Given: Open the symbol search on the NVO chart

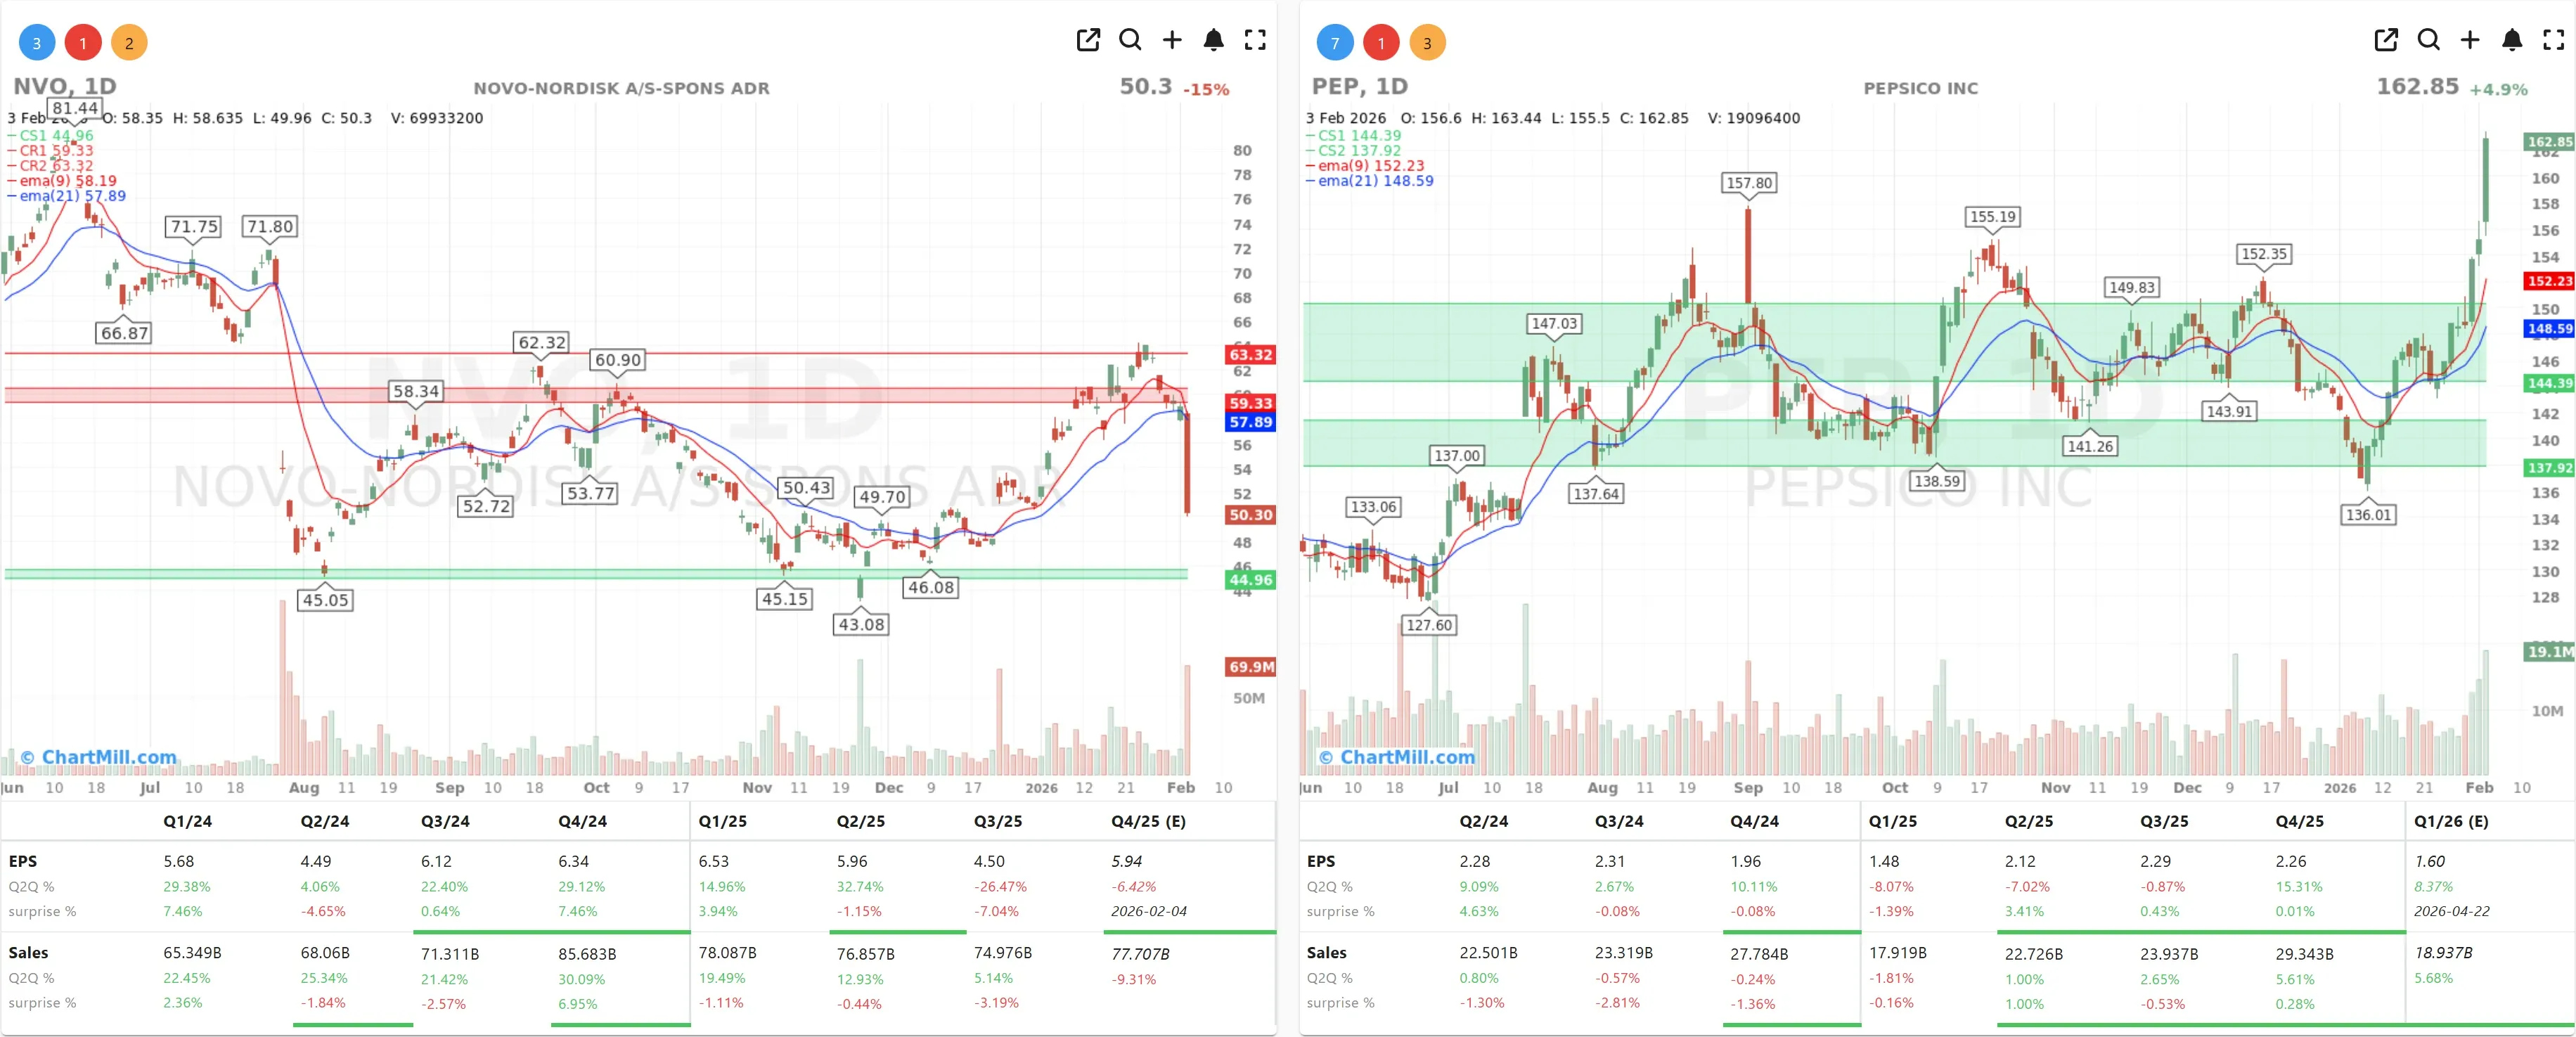Looking at the screenshot, I should click(x=1130, y=40).
